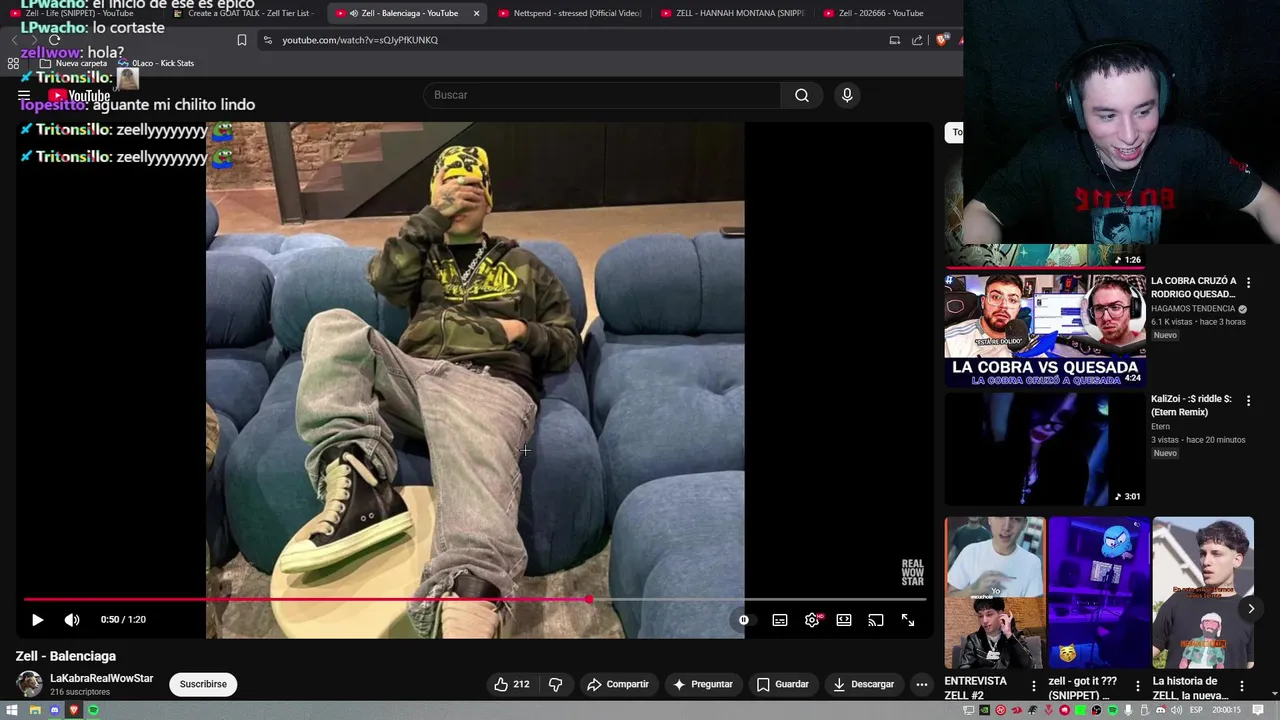
Task: Switch to theater mode view
Action: 844,620
